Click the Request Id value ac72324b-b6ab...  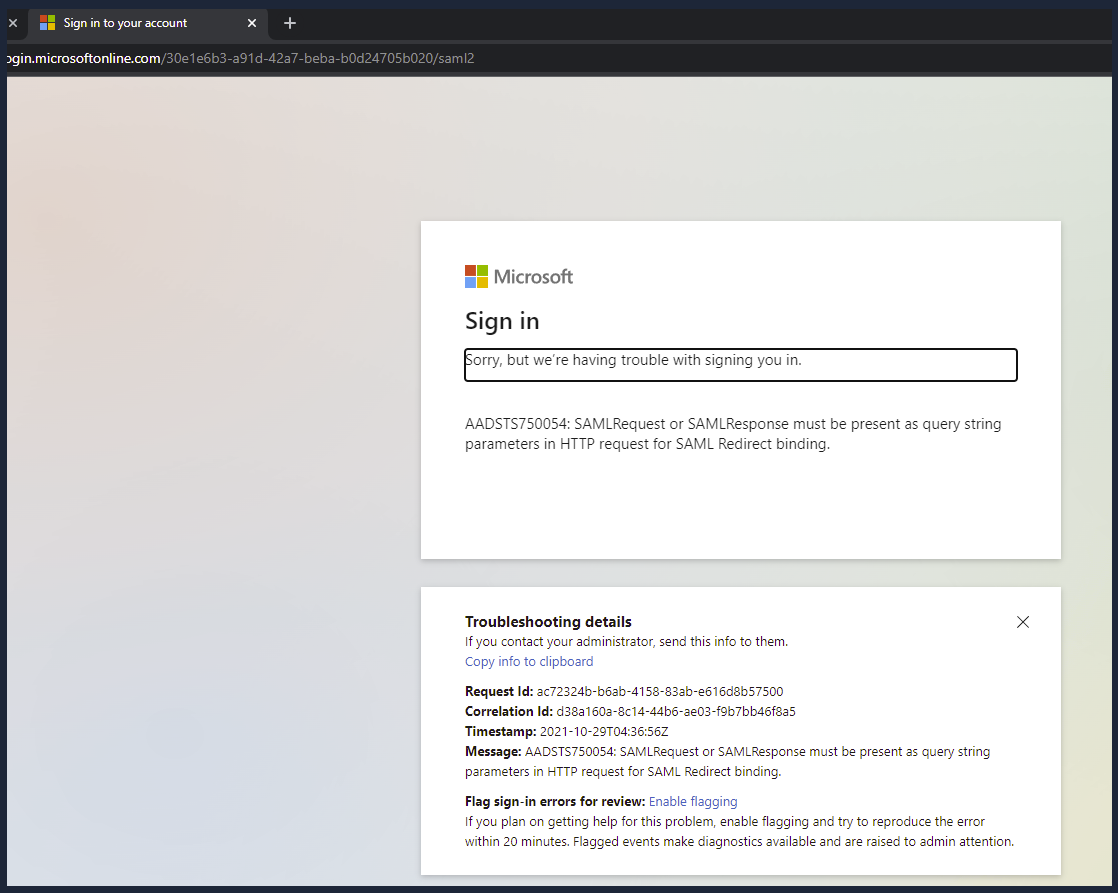[x=660, y=691]
